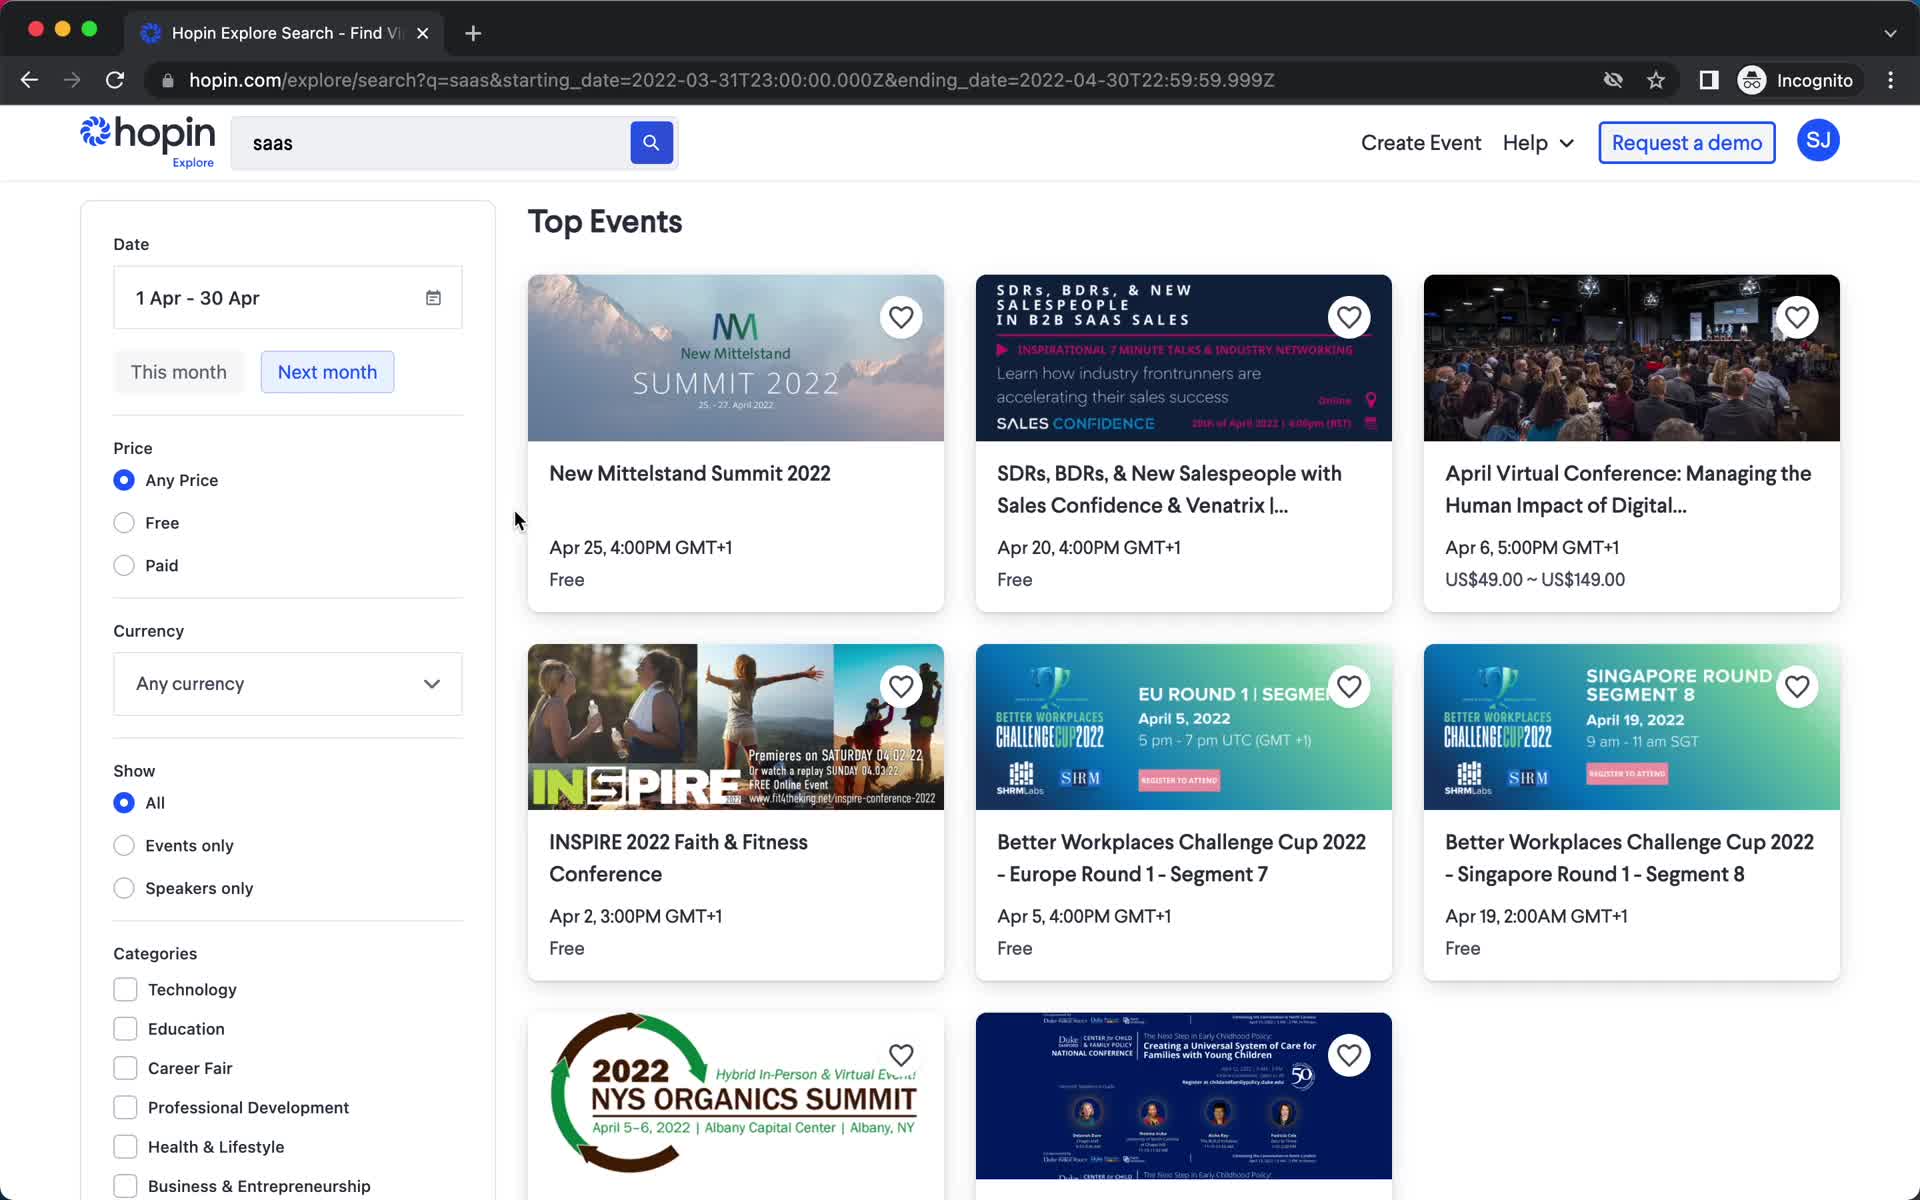Open the Better Workplaces Singapore Round event title

1629,858
